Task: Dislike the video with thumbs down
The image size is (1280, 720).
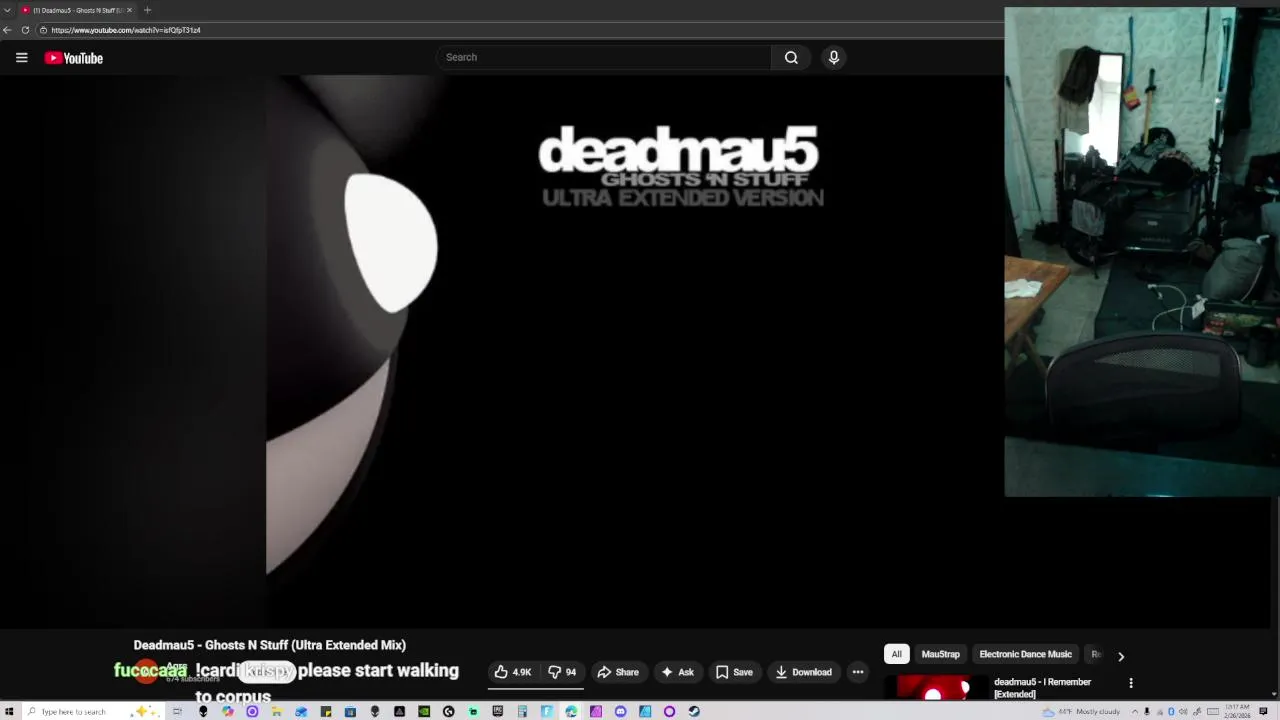Action: click(562, 672)
